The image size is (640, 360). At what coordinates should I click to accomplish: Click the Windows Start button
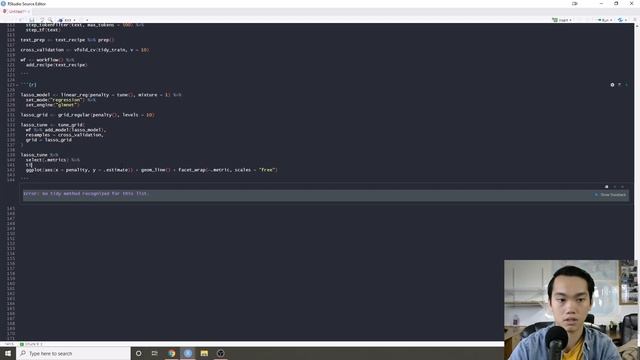coord(8,353)
